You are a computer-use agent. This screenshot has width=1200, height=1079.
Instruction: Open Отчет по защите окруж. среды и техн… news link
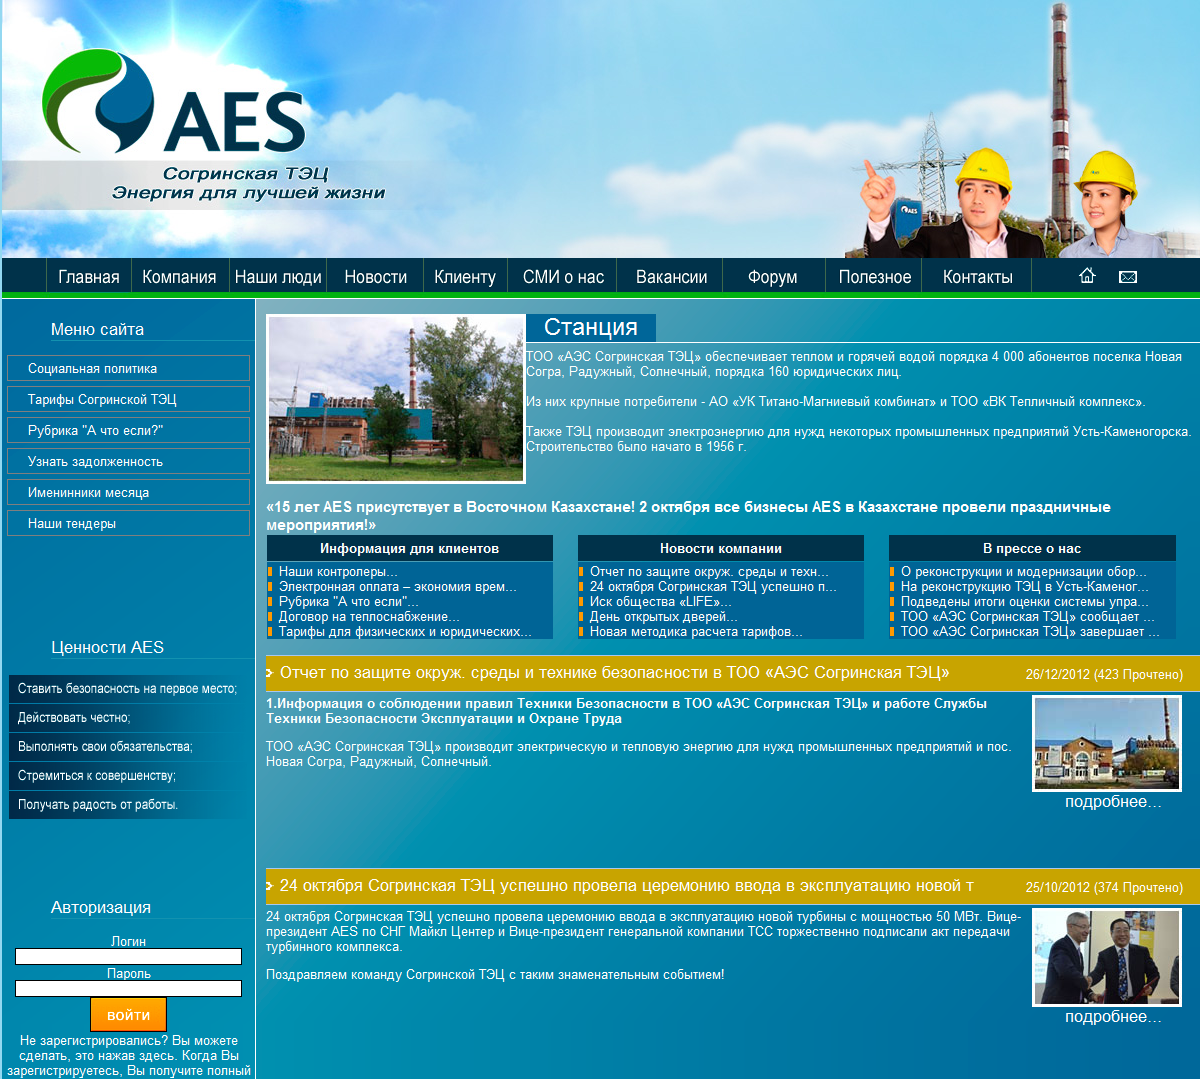pos(709,572)
